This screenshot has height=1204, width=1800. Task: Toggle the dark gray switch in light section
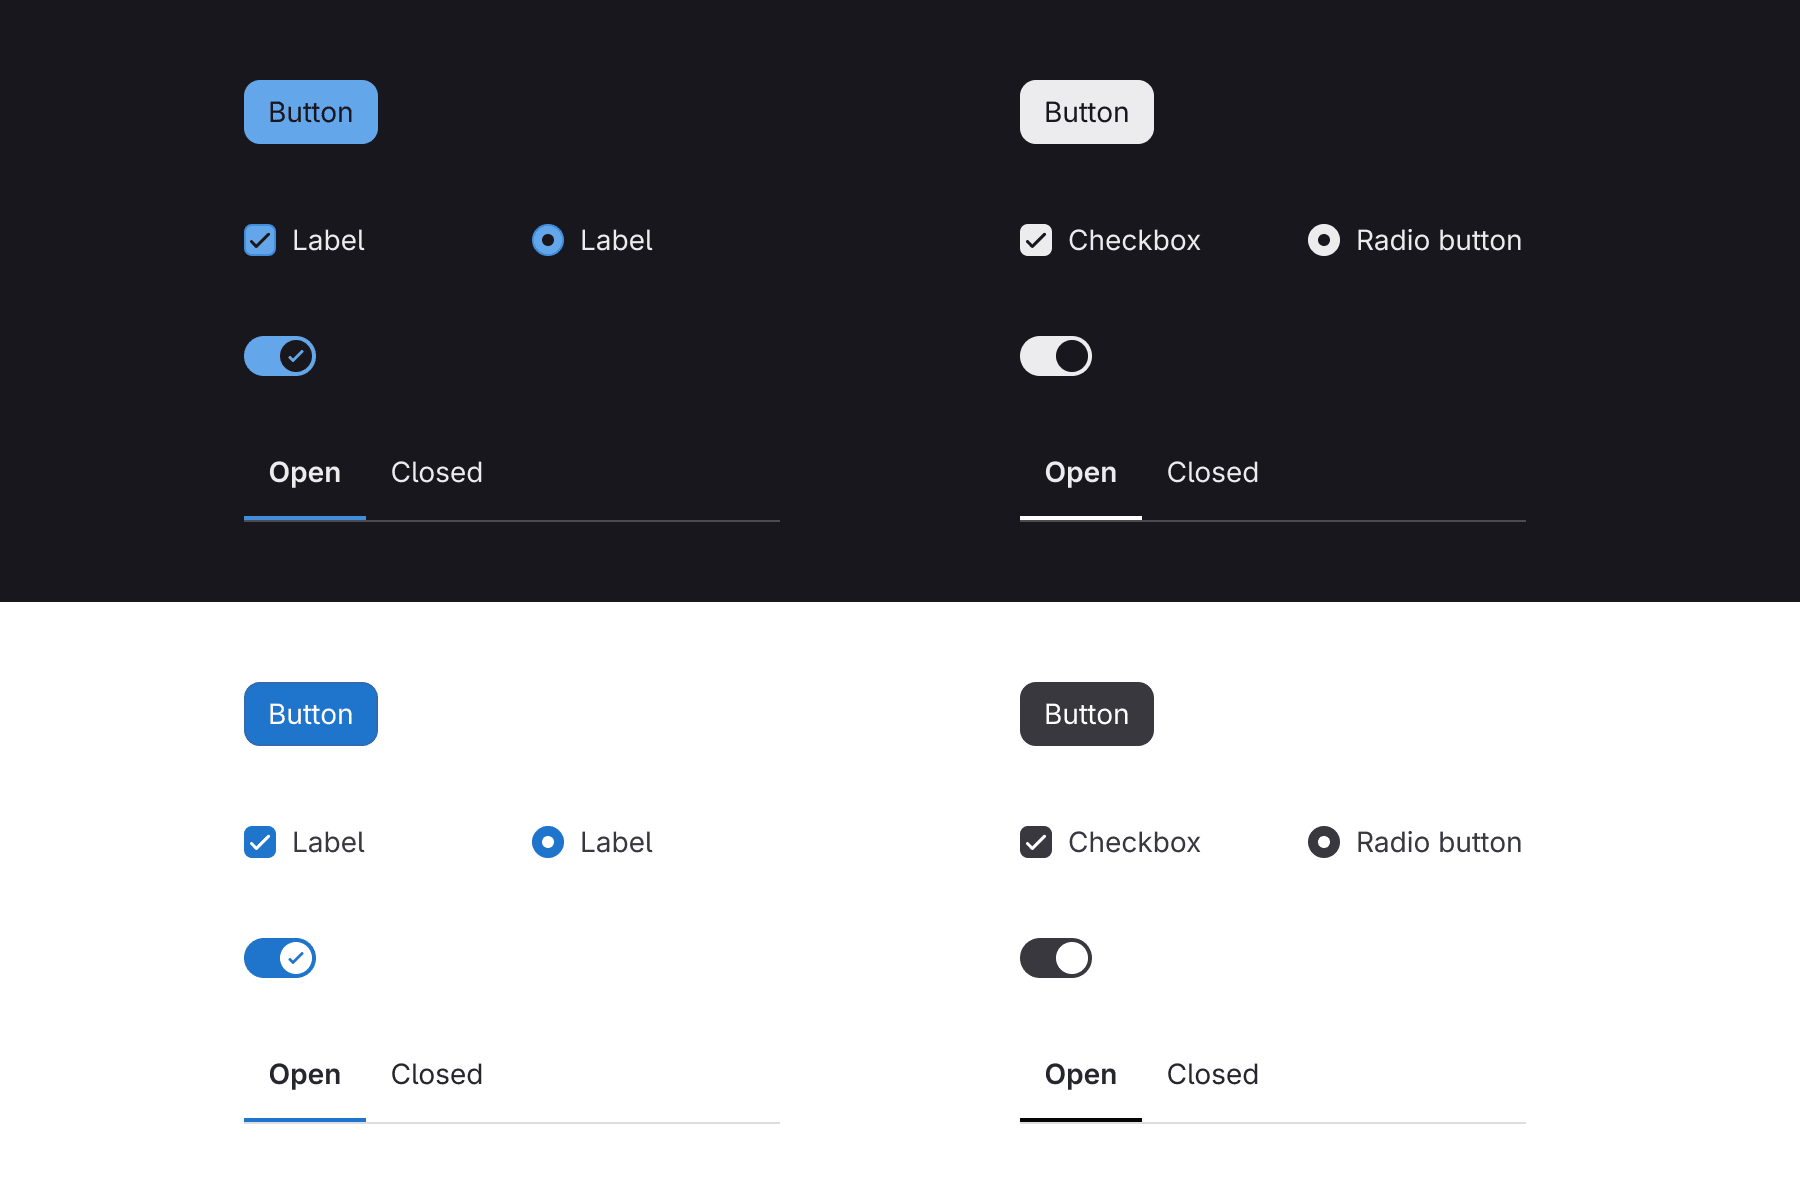point(1056,958)
